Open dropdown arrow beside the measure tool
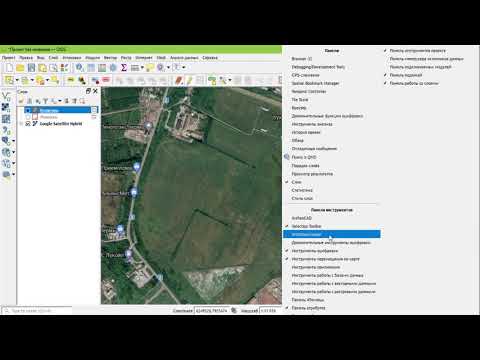The height and width of the screenshot is (360, 480). point(142,68)
